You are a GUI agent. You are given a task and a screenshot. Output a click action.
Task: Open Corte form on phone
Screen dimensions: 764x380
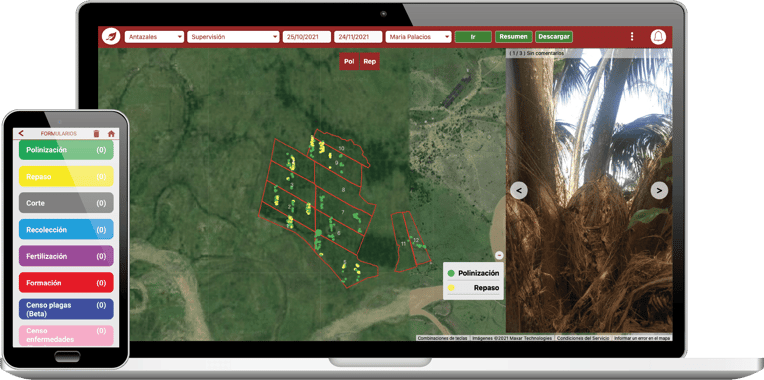pyautogui.click(x=66, y=203)
